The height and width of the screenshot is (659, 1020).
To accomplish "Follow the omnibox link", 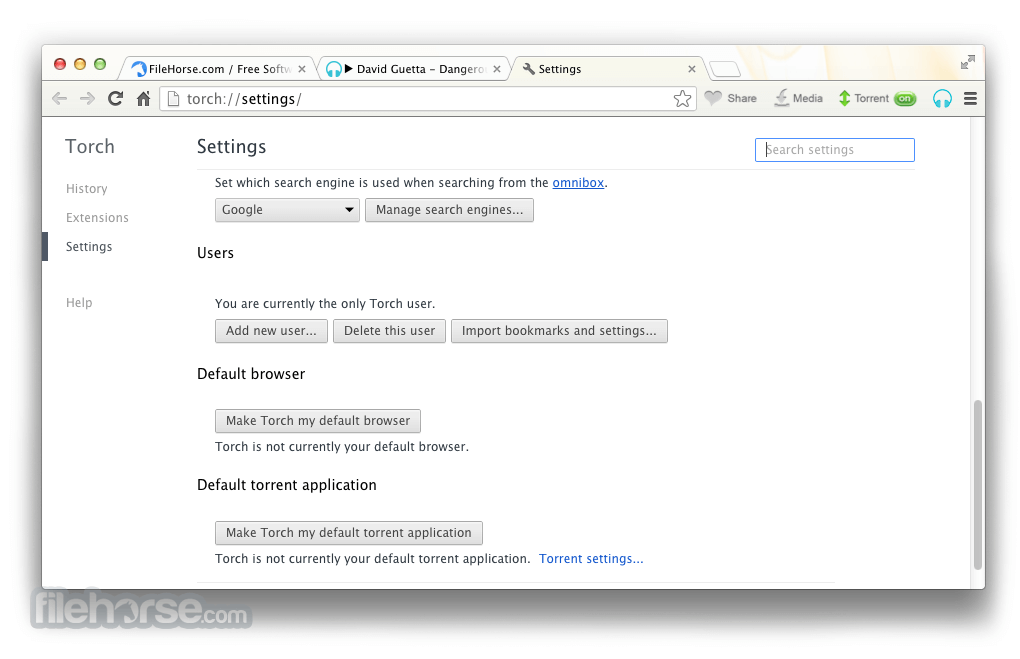I will coord(578,183).
